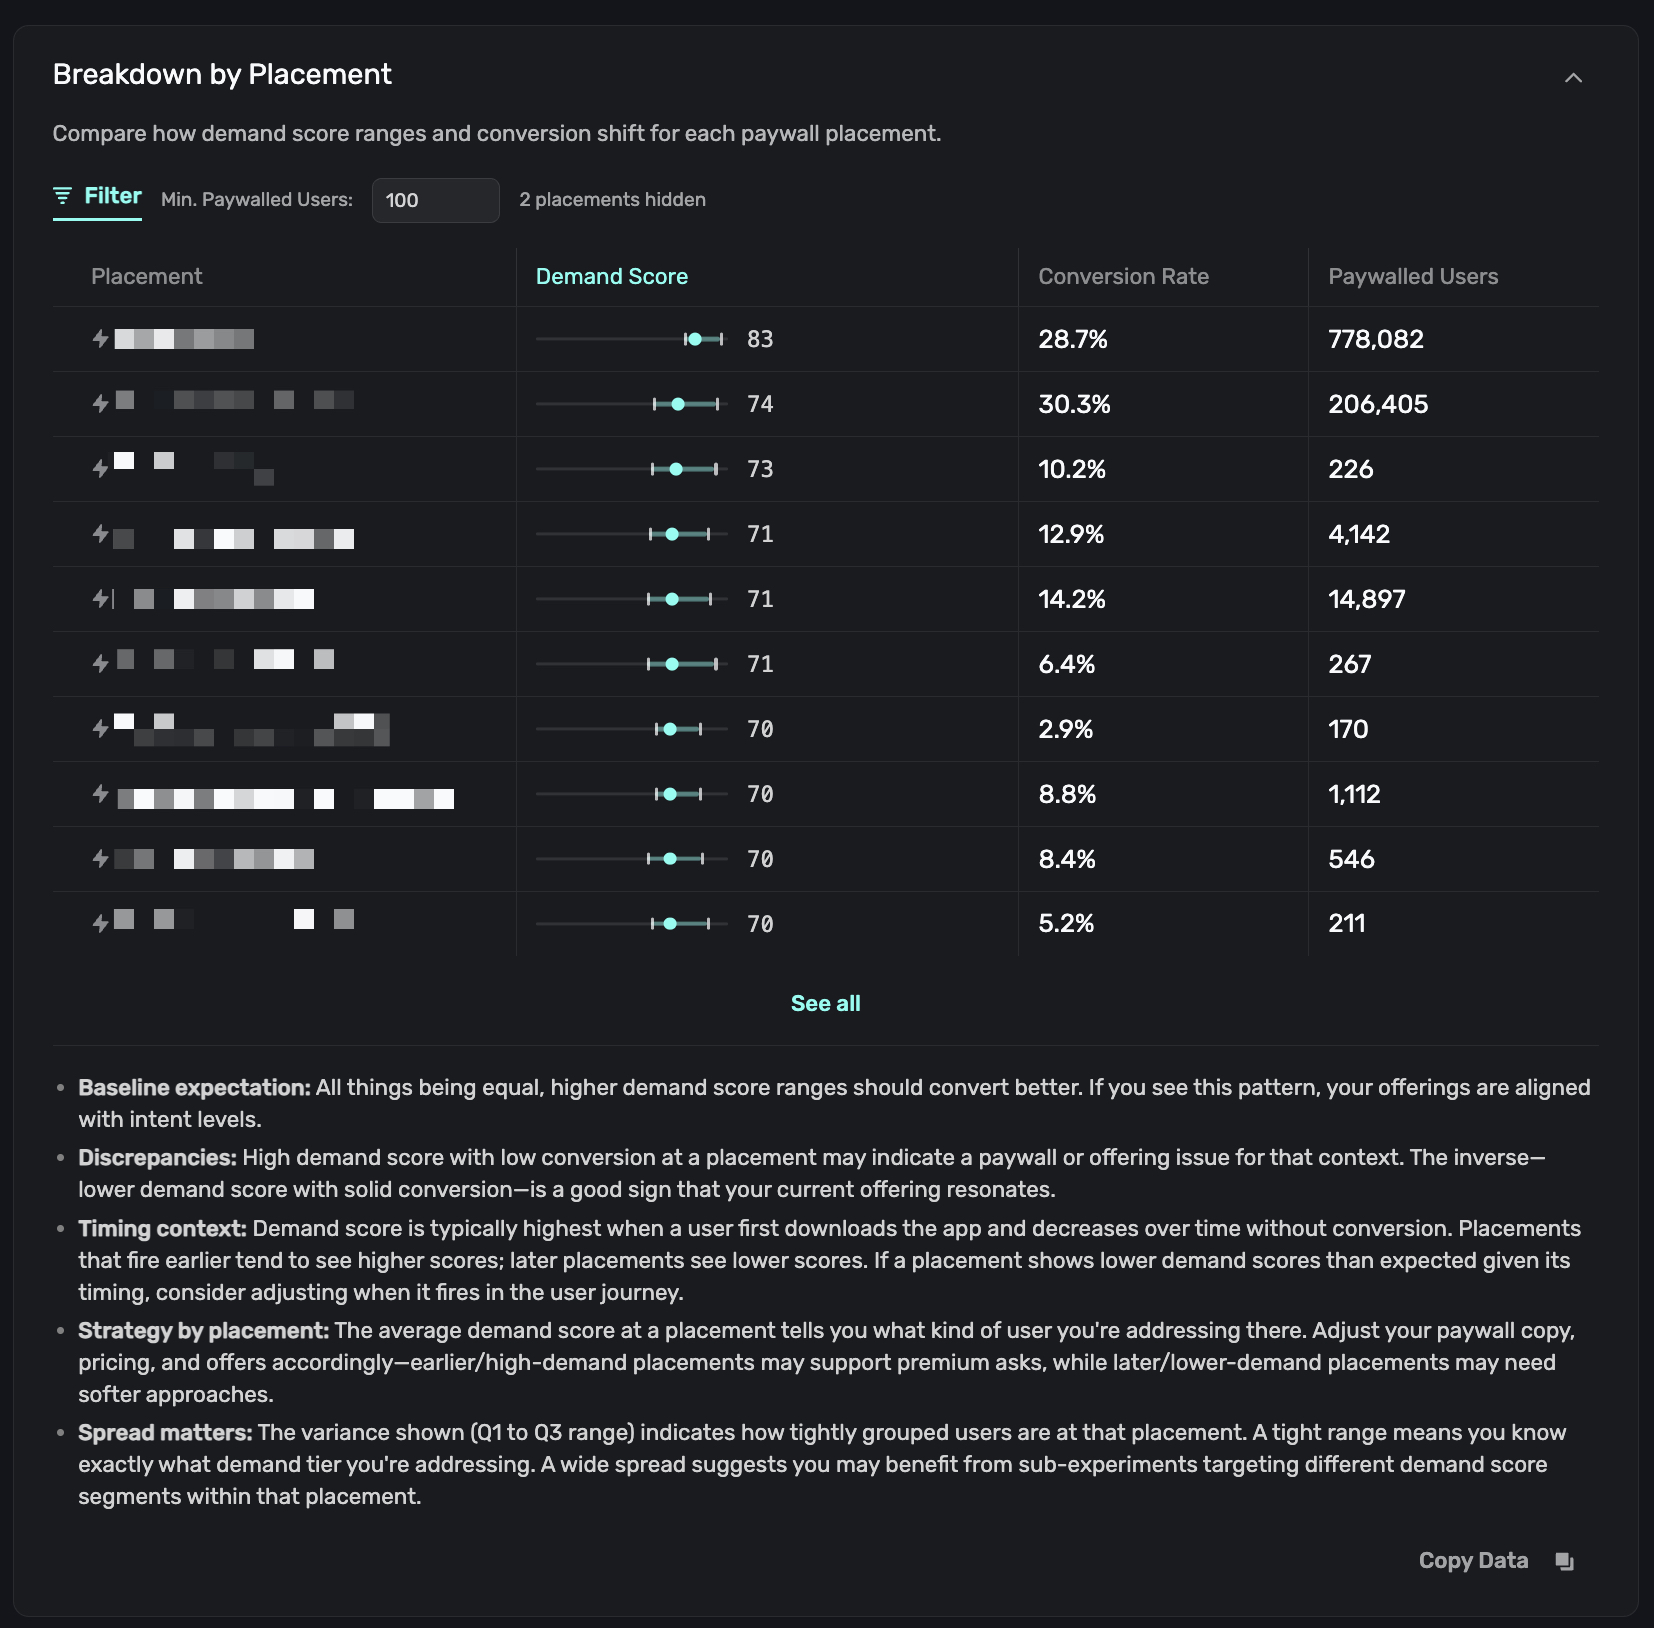Click the demand score 74 range dot
1654x1628 pixels.
pyautogui.click(x=678, y=404)
